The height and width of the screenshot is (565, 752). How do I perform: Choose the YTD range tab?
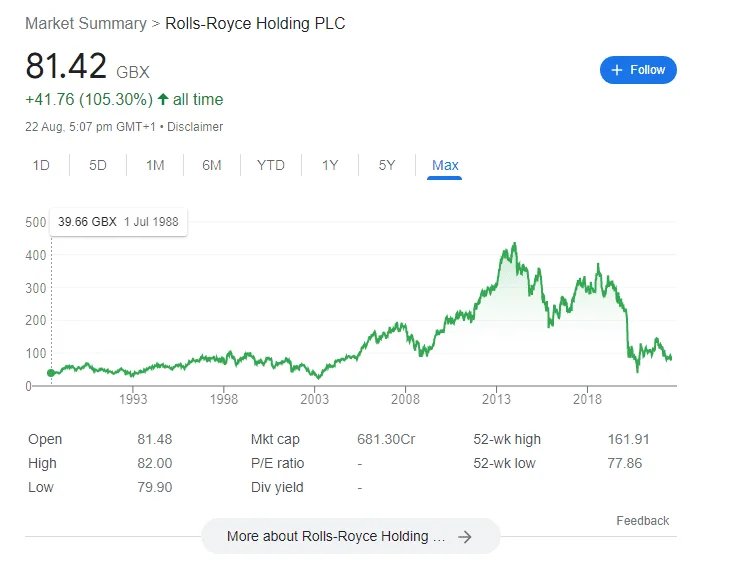[x=270, y=165]
